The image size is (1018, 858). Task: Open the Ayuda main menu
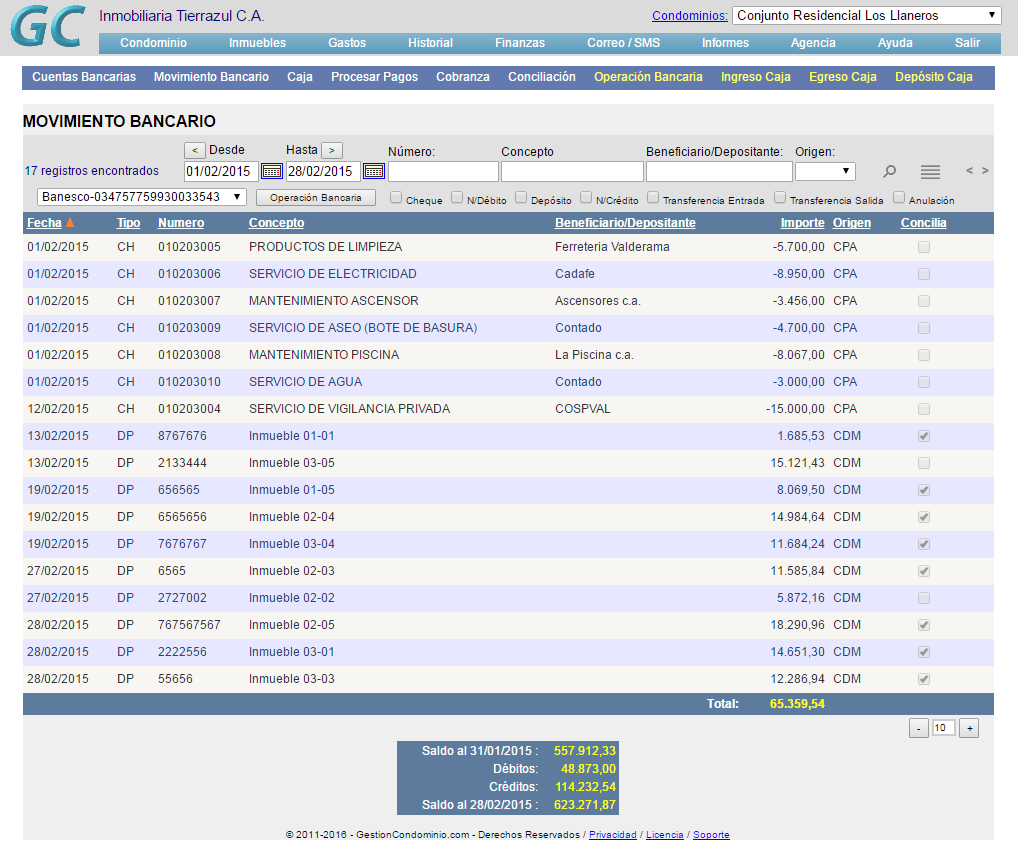pos(895,43)
